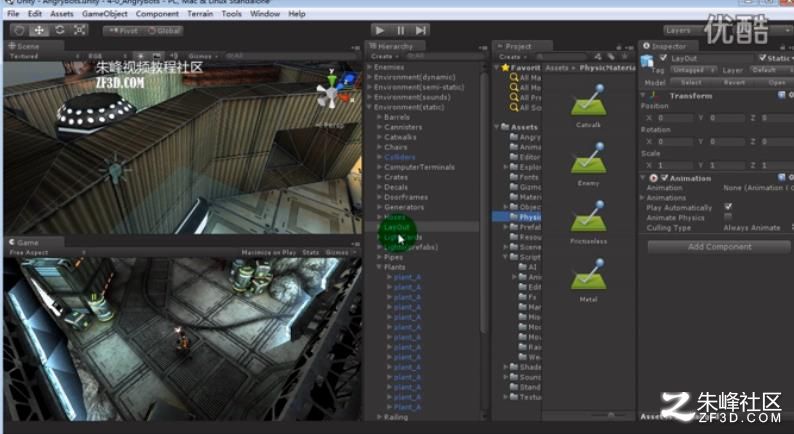Click the Hierarchy vertical scrollbar
794x434 pixels.
(x=483, y=203)
